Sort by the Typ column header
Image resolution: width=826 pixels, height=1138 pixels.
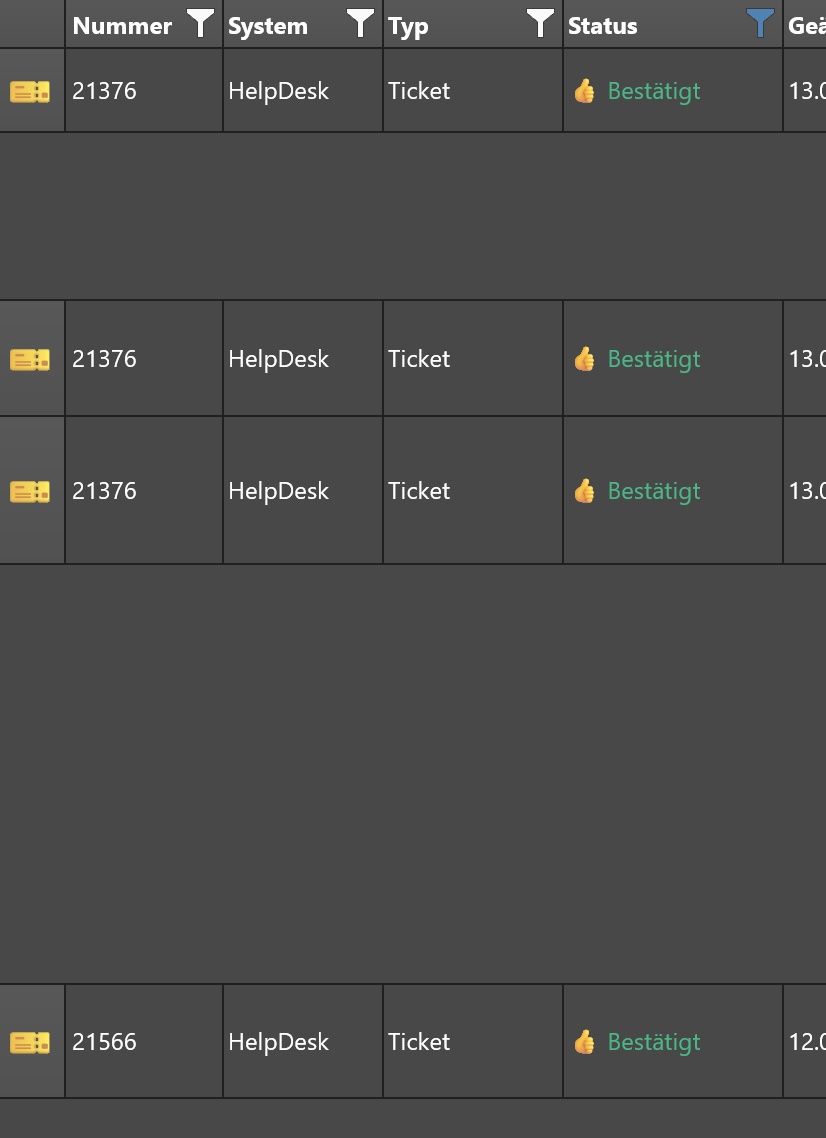pyautogui.click(x=408, y=27)
